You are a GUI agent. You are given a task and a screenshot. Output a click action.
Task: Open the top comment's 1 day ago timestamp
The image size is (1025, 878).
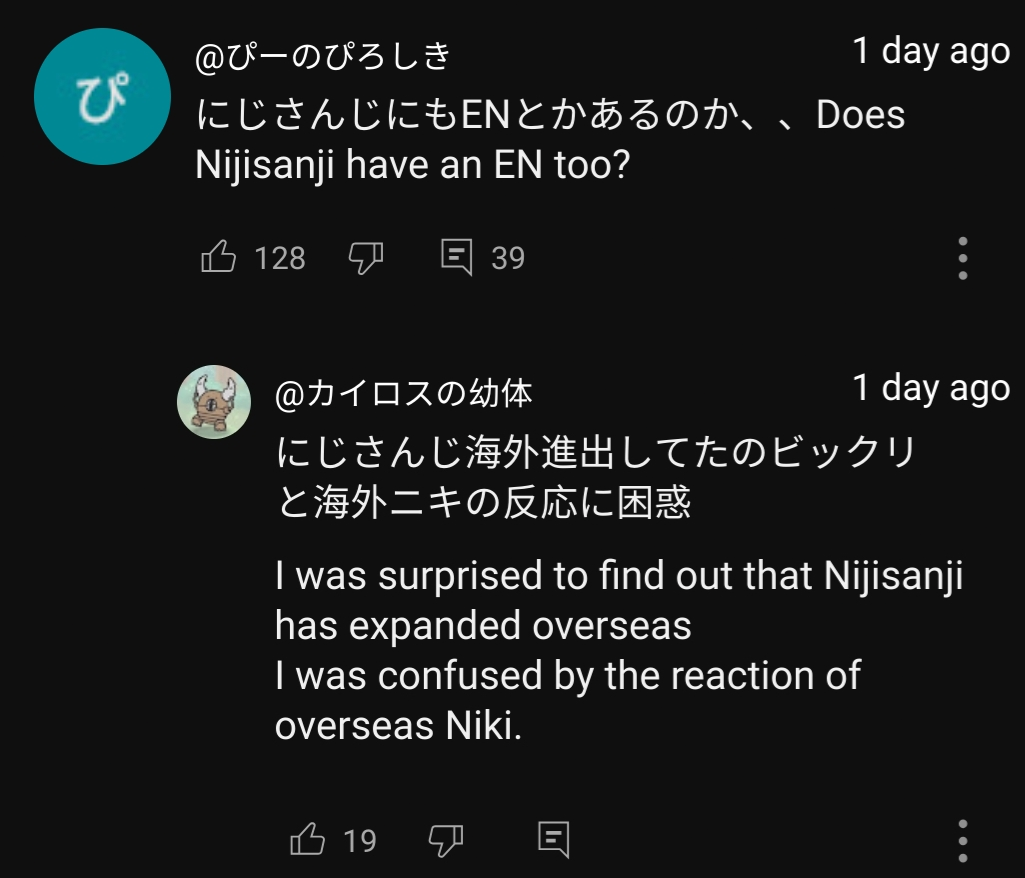[x=932, y=51]
